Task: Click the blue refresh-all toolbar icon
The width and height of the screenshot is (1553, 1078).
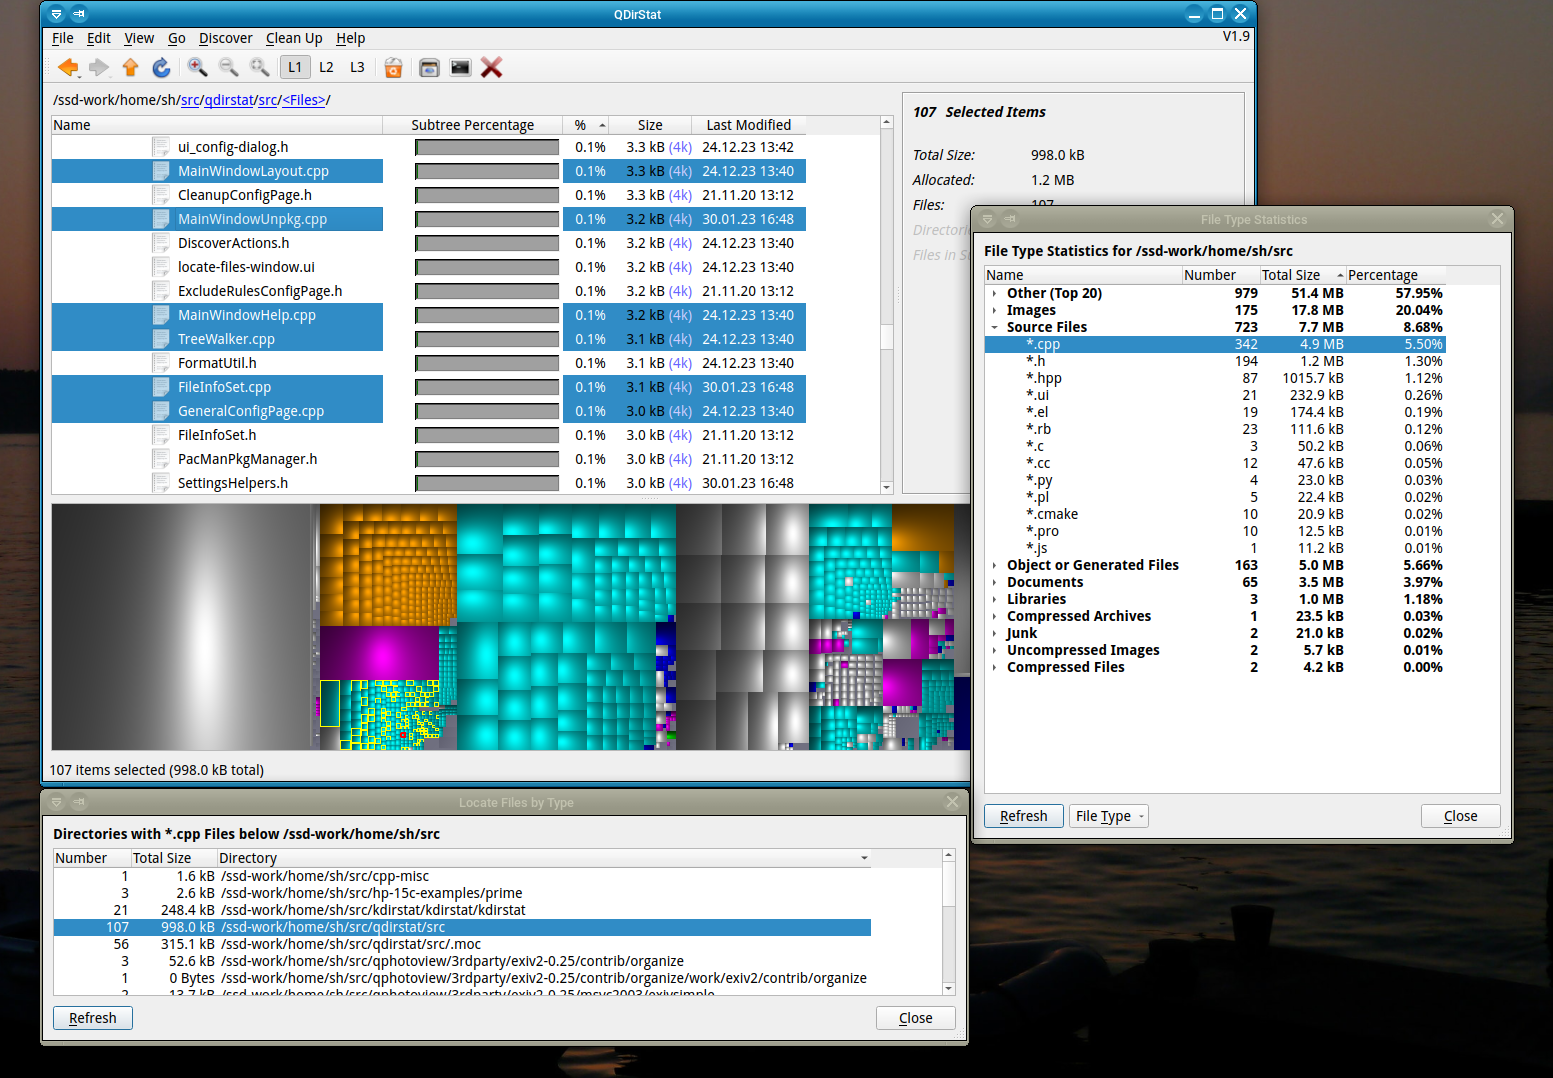Action: click(161, 67)
